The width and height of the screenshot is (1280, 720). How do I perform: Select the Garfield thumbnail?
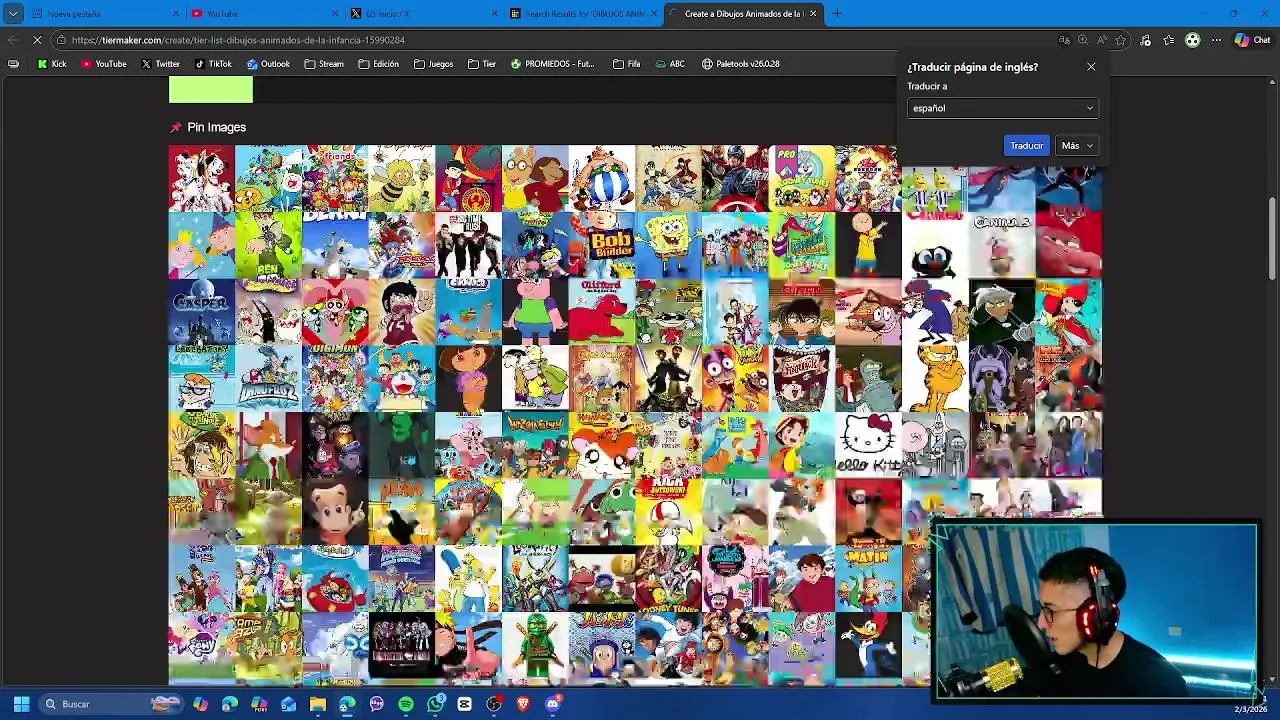click(935, 378)
